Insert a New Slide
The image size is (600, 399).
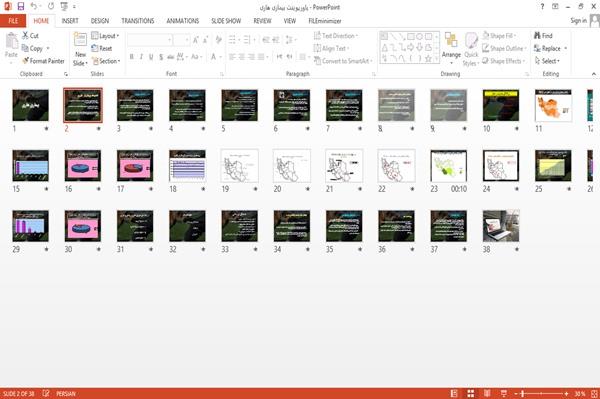pos(80,49)
